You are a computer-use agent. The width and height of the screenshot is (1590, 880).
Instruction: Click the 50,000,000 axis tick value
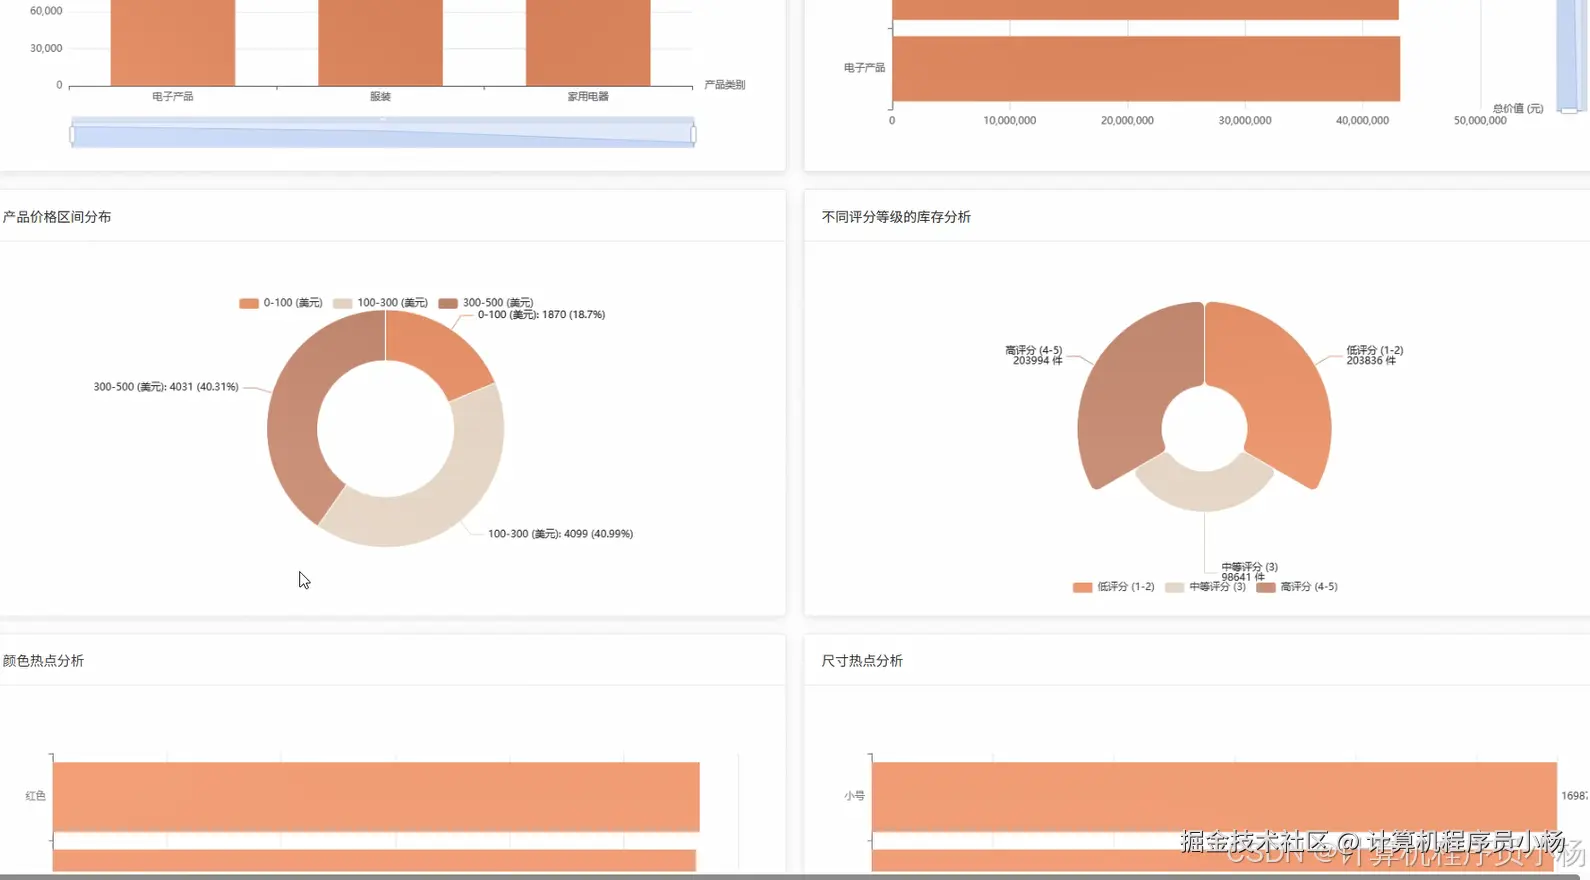pos(1480,120)
